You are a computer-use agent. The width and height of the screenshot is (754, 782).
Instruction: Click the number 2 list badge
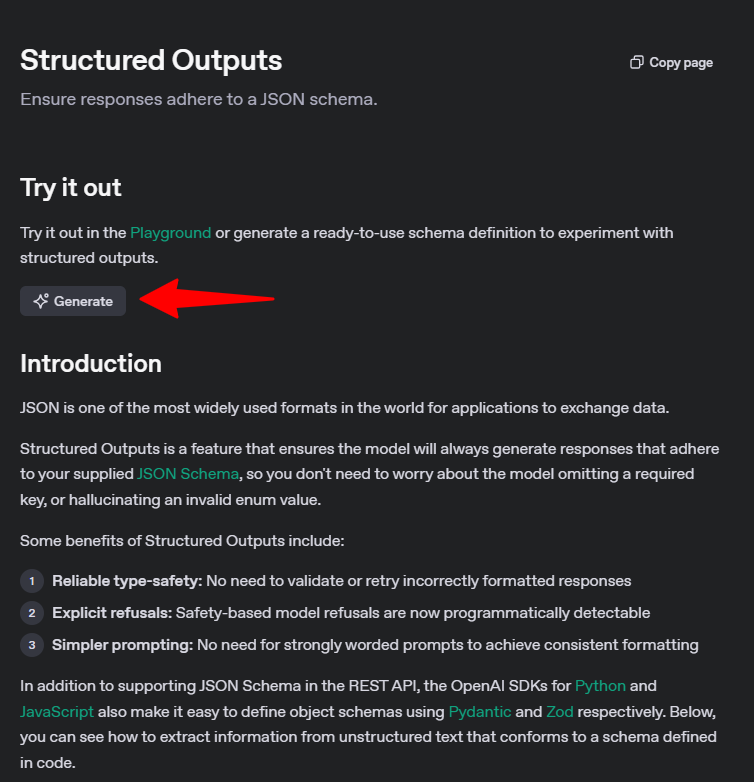point(32,613)
